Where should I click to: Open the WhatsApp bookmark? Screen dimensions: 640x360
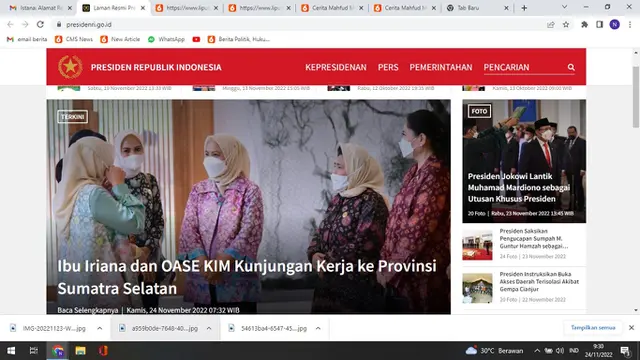[x=167, y=39]
